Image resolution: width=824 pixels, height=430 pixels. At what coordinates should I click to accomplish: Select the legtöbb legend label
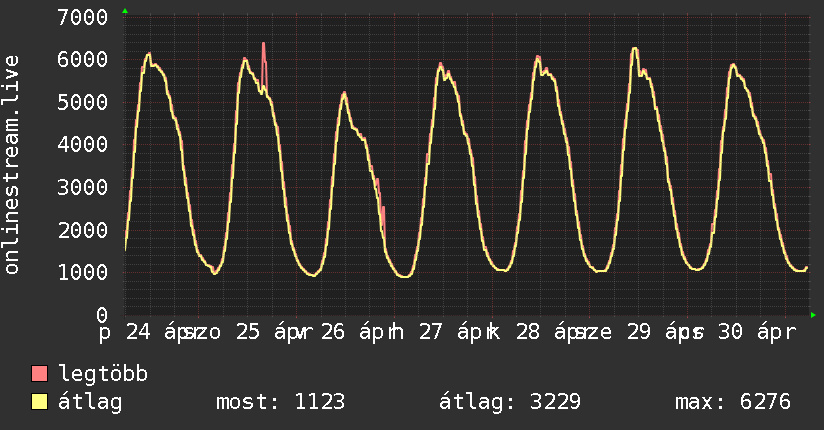point(103,373)
